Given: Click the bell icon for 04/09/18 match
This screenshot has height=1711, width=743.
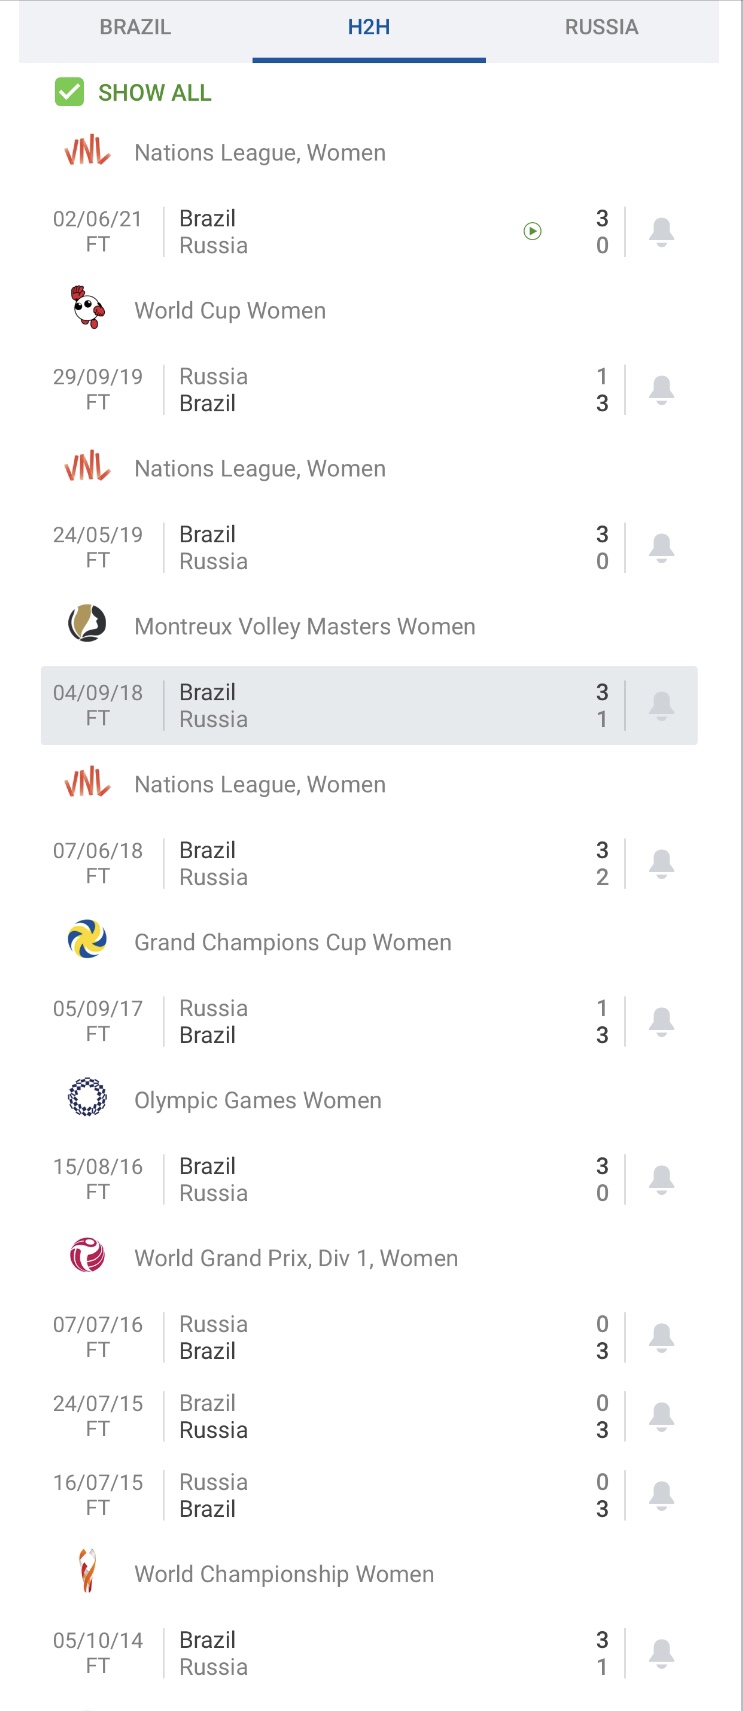Looking at the screenshot, I should [661, 706].
